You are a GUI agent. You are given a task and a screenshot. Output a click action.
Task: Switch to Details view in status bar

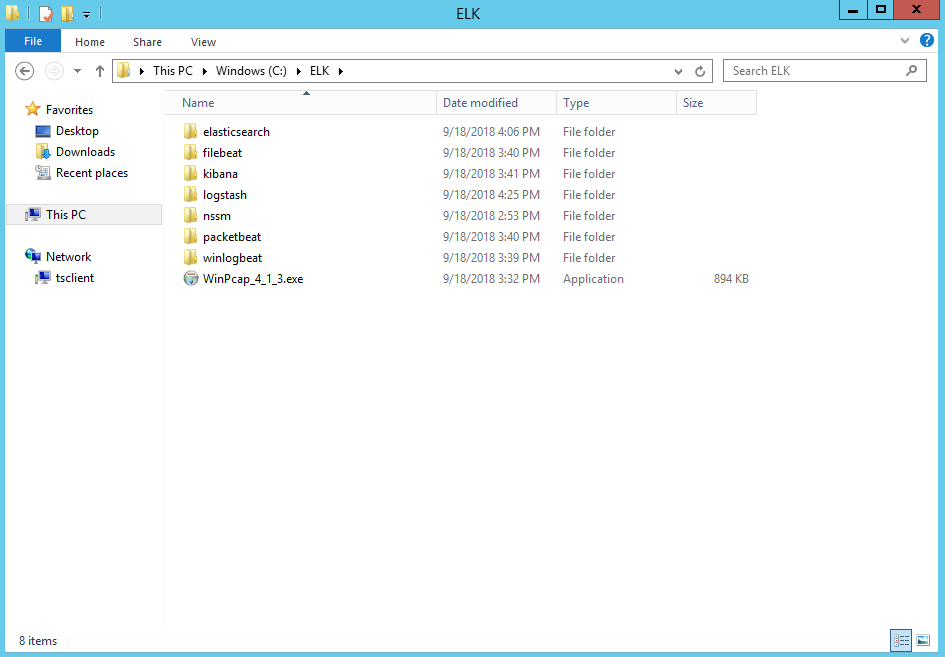pos(901,640)
